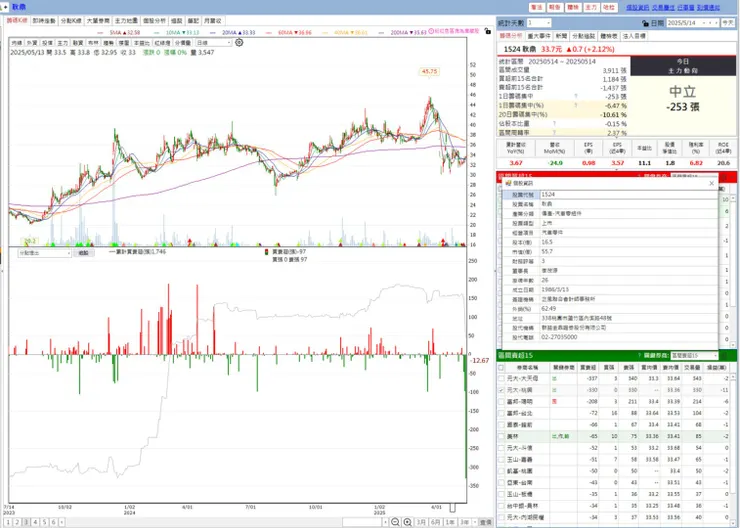Toggle the 布林 indicator button
740x528 pixels.
click(x=93, y=43)
